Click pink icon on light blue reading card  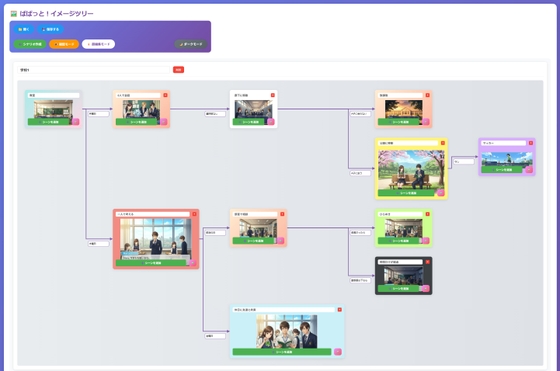pos(338,352)
